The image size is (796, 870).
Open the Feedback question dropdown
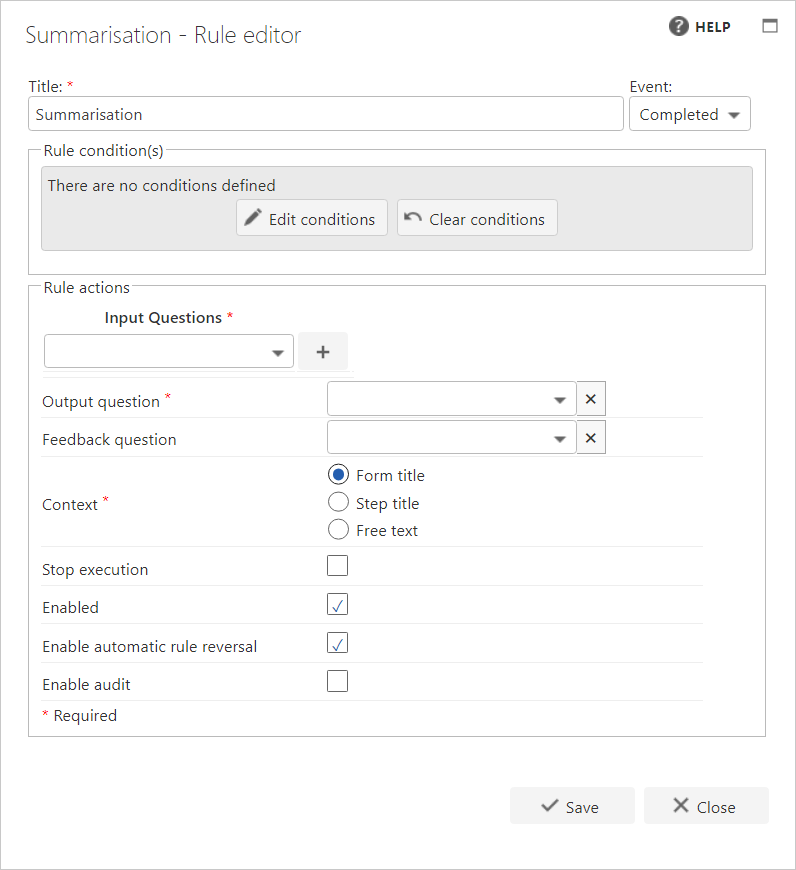coord(452,438)
